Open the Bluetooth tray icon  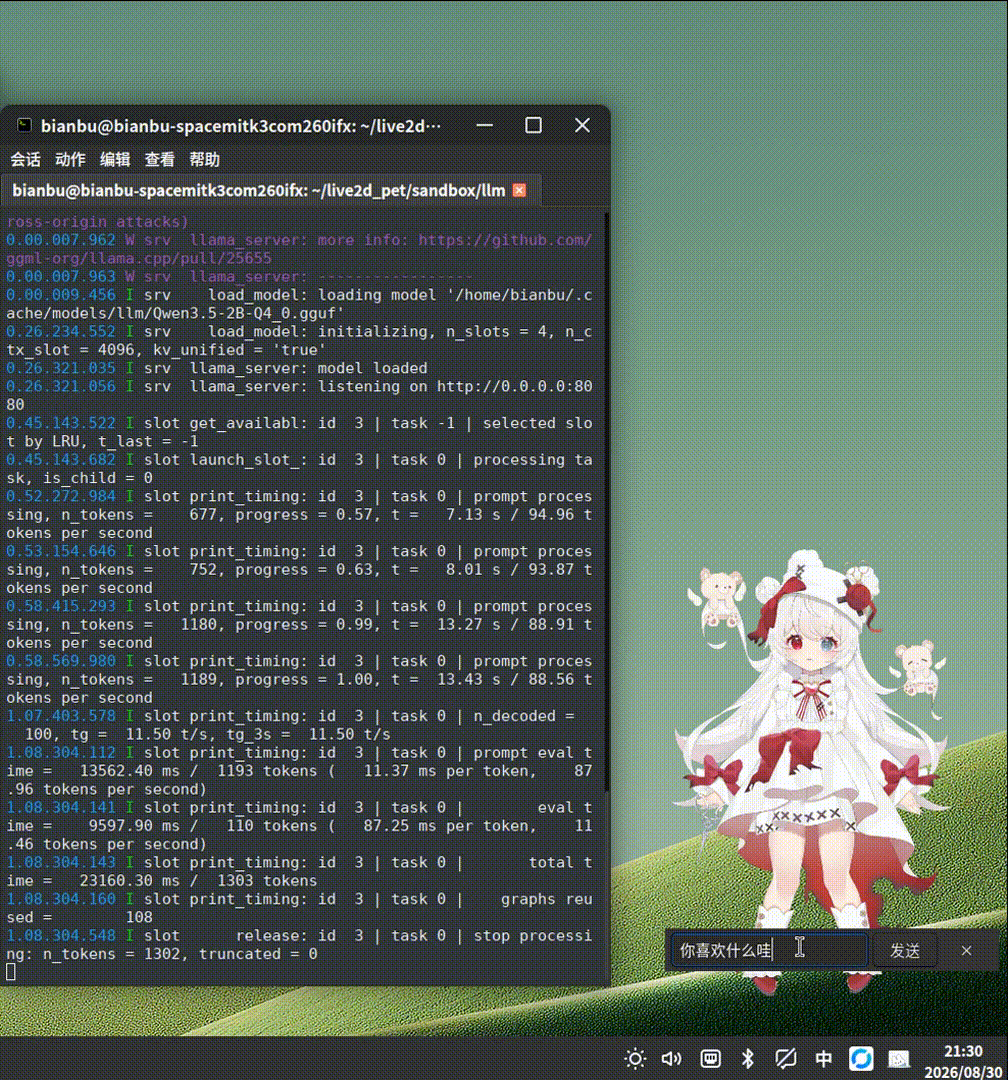[x=748, y=1059]
